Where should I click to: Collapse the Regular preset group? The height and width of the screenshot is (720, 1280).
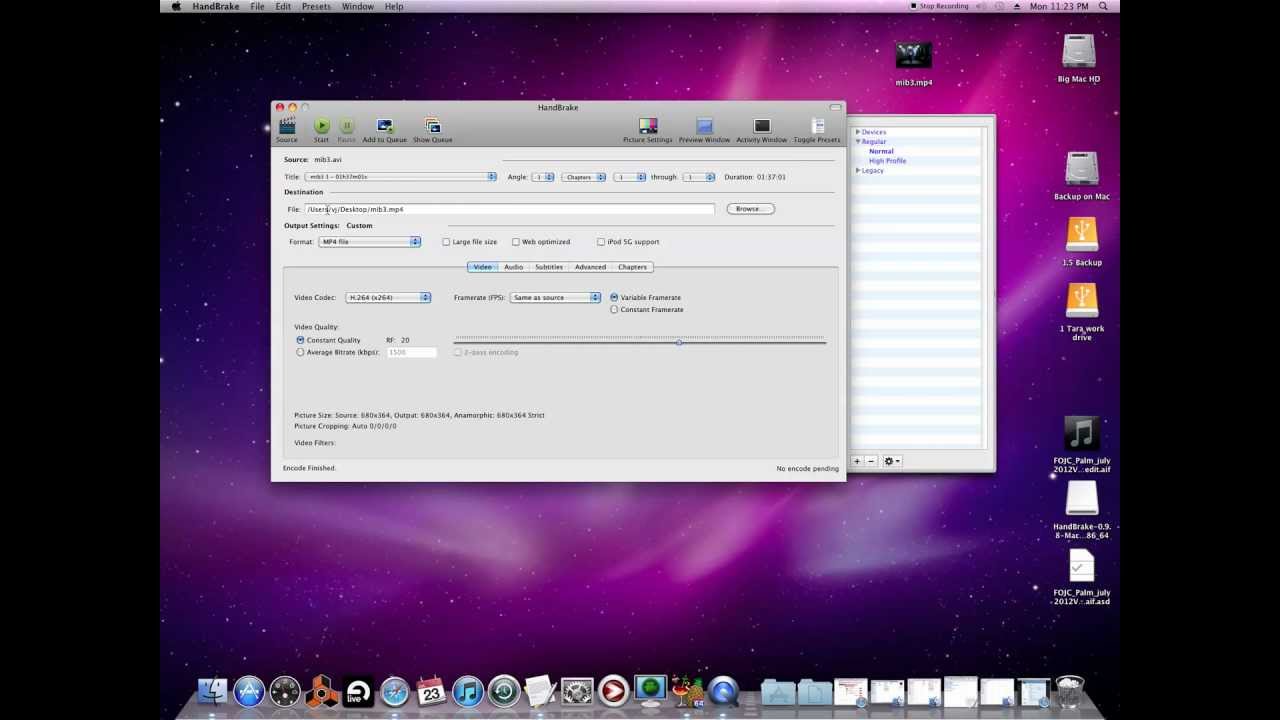(x=857, y=142)
